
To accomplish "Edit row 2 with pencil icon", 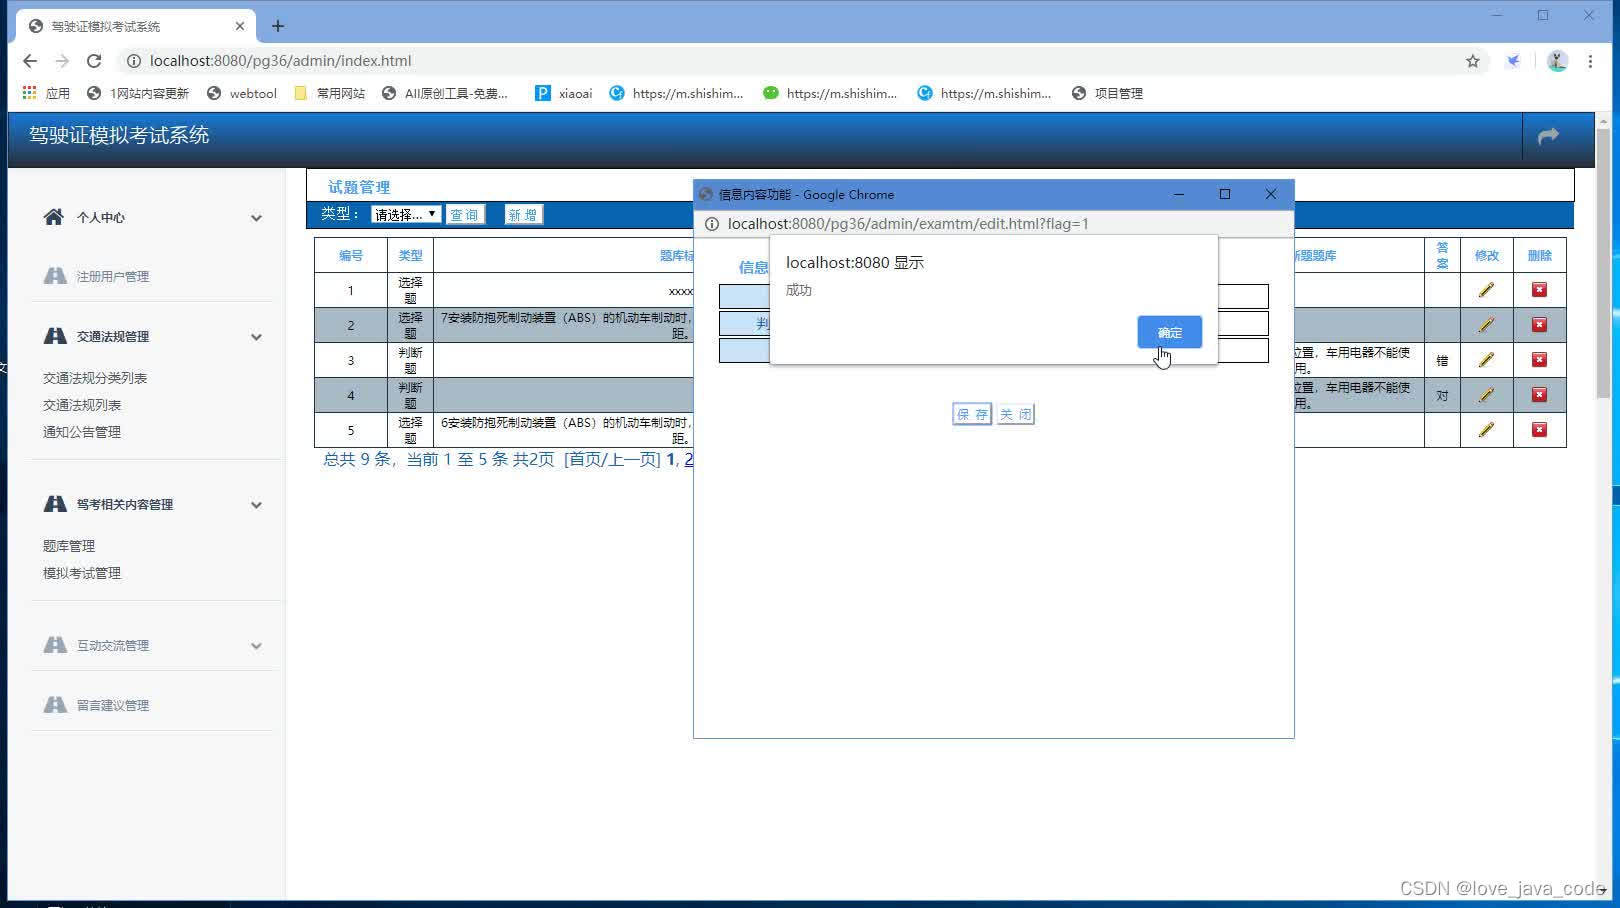I will (1486, 325).
